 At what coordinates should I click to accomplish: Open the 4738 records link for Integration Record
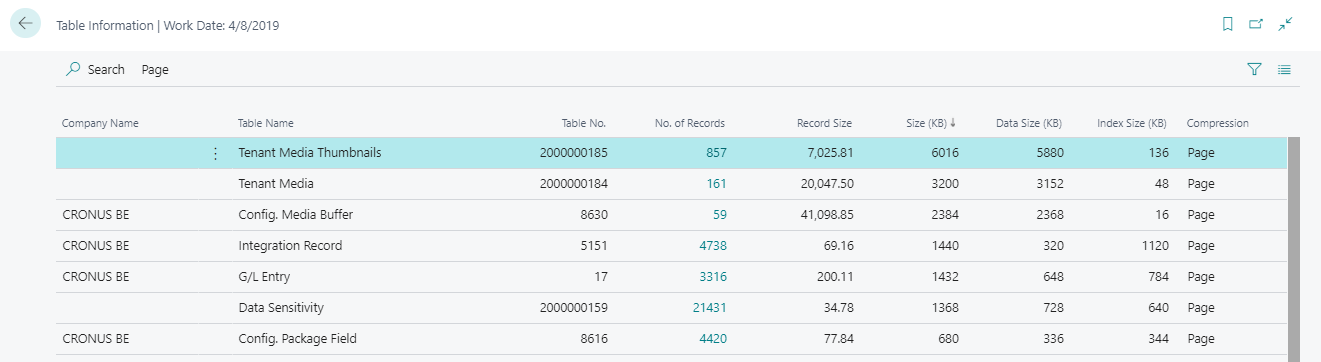[x=712, y=246]
